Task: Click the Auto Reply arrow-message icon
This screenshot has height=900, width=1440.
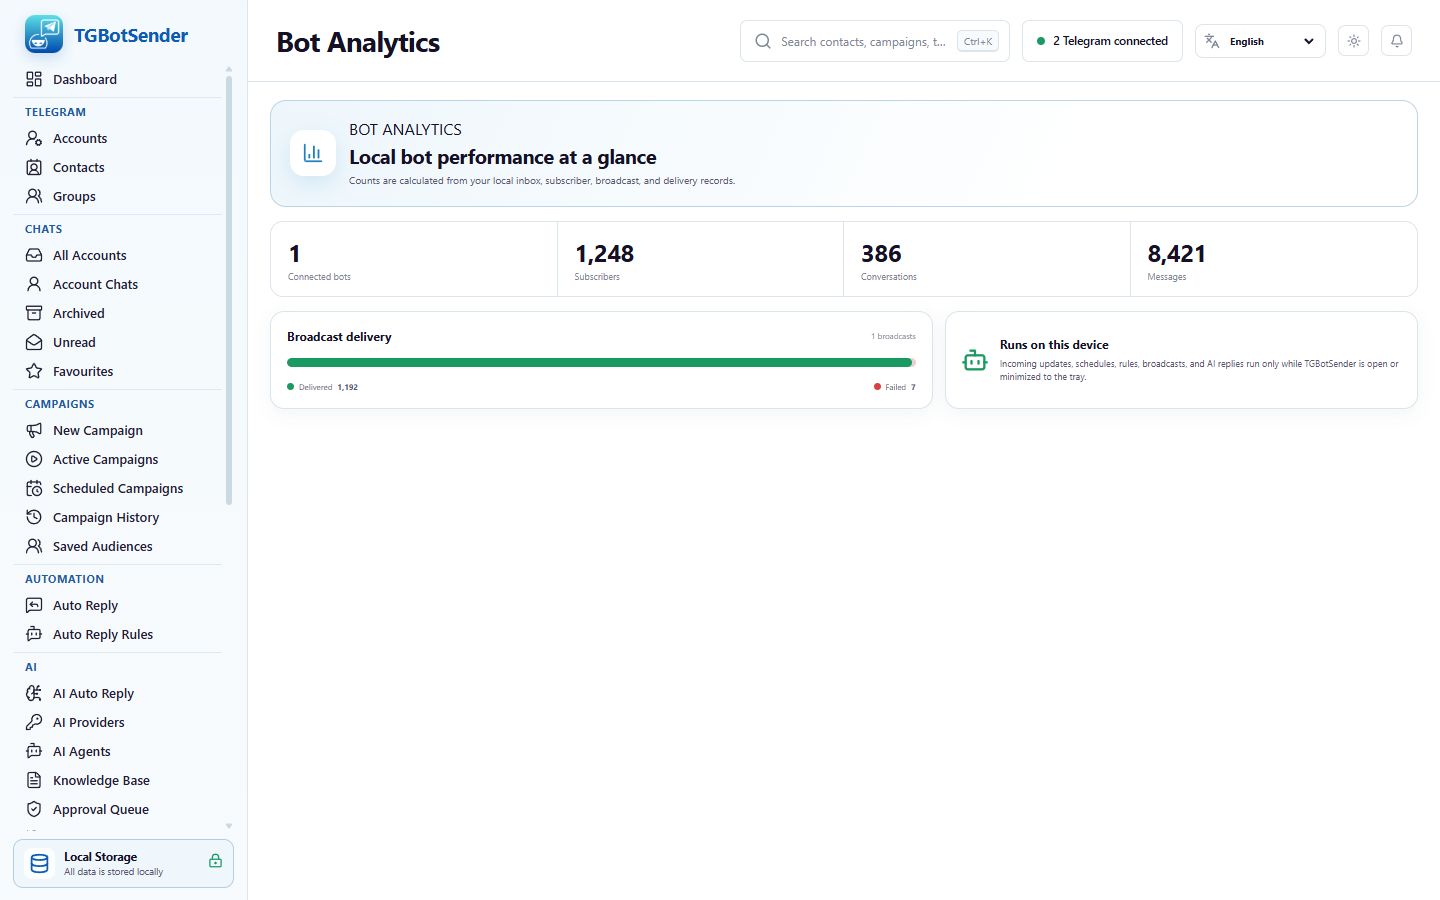Action: click(x=34, y=605)
